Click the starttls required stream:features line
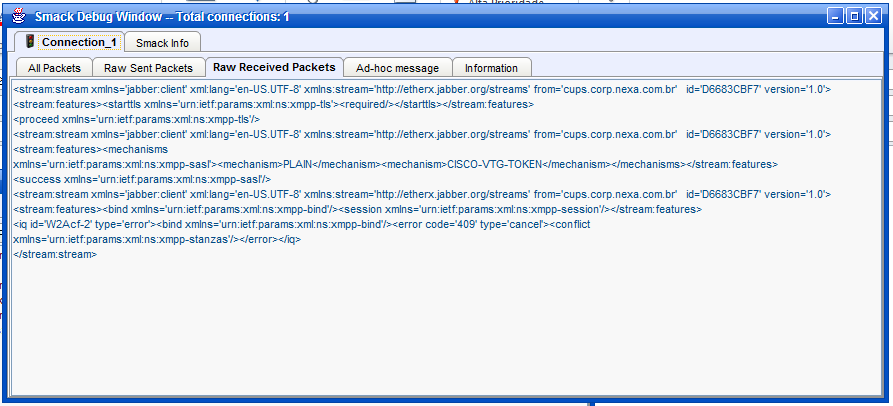 (273, 104)
